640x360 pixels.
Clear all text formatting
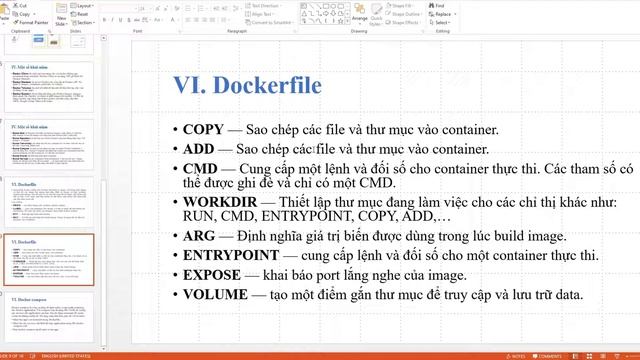click(x=177, y=9)
